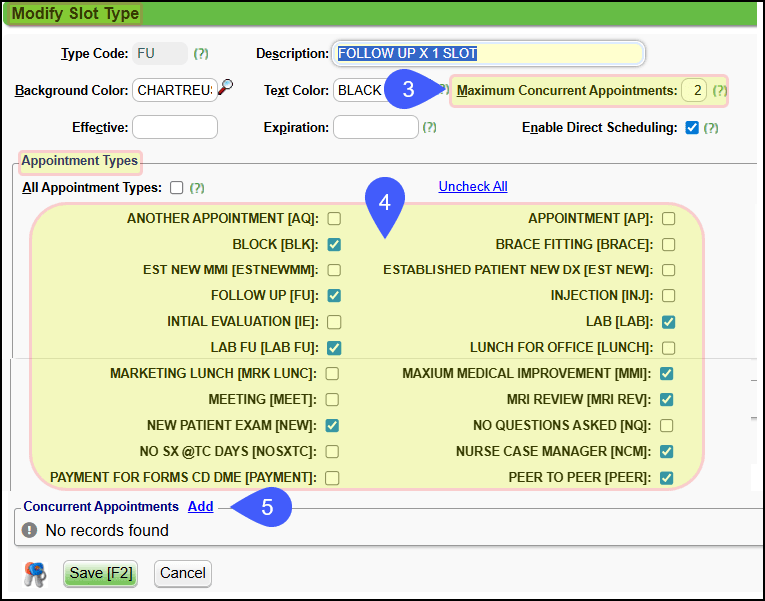Check EST NEW MMI [ESTNEWMM] checkbox
The image size is (765, 601).
pos(334,270)
